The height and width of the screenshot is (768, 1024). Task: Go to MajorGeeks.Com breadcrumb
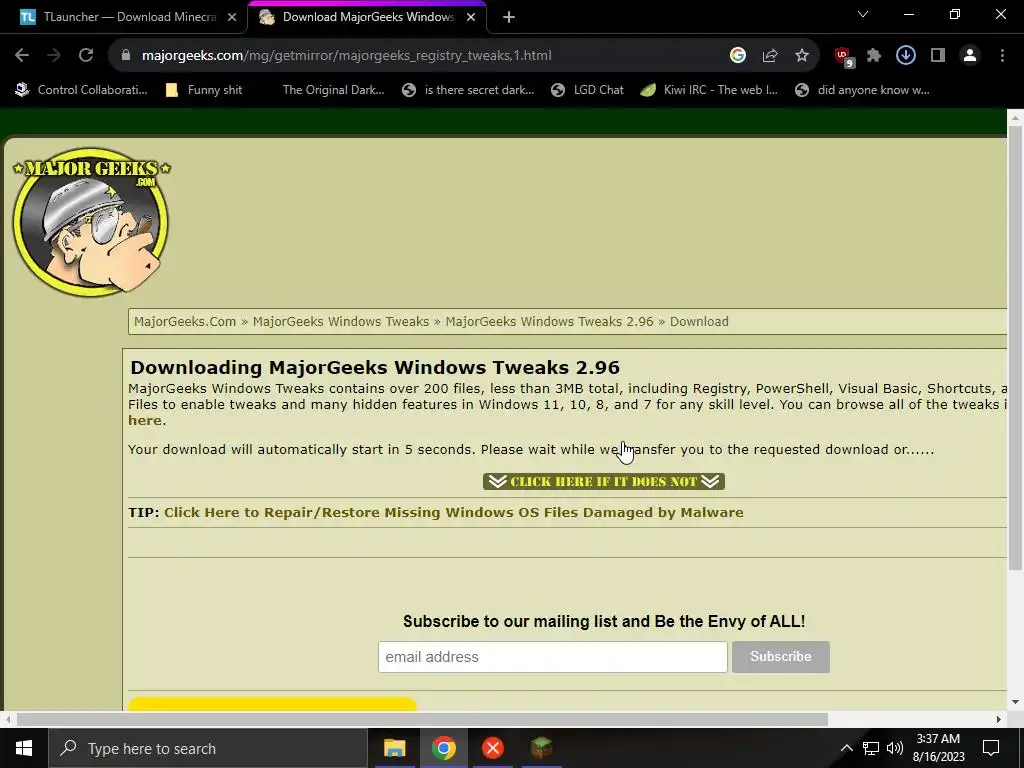(x=185, y=321)
